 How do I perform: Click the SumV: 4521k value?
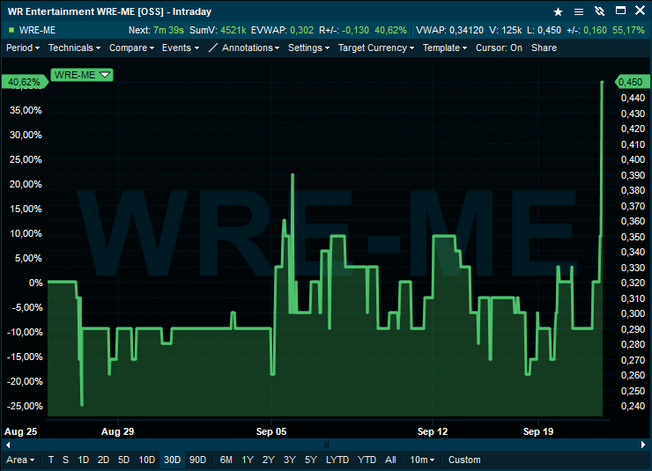pos(217,30)
